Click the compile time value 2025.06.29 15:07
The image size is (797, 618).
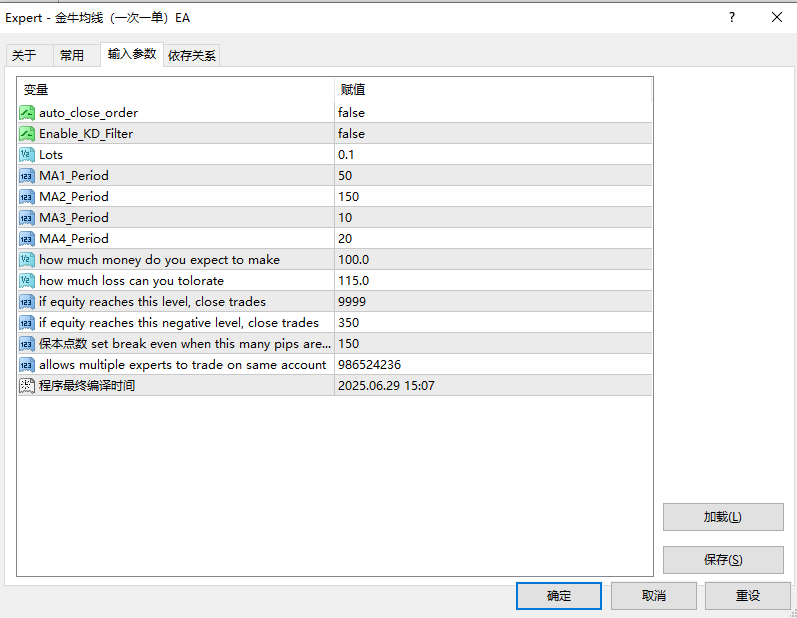click(x=386, y=386)
